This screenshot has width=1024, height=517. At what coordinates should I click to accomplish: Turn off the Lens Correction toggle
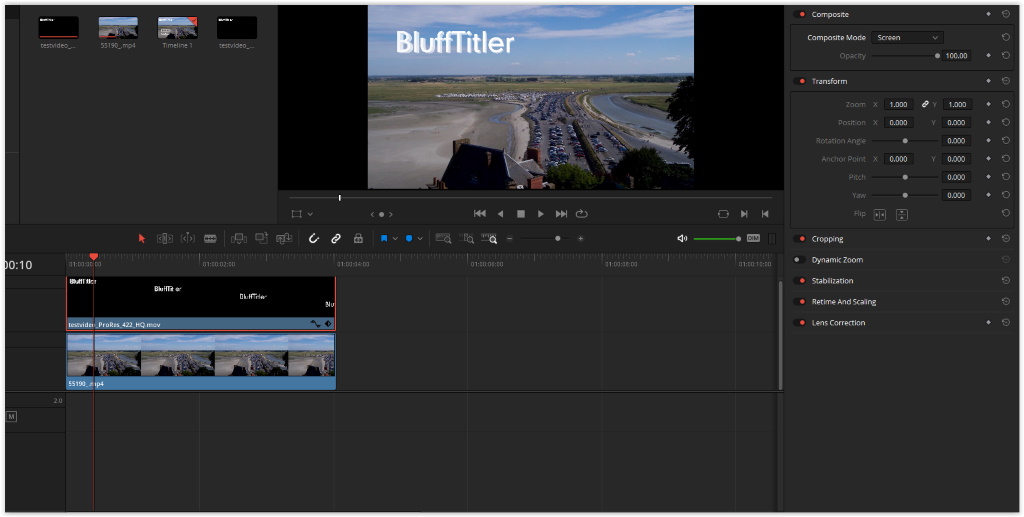[x=799, y=323]
